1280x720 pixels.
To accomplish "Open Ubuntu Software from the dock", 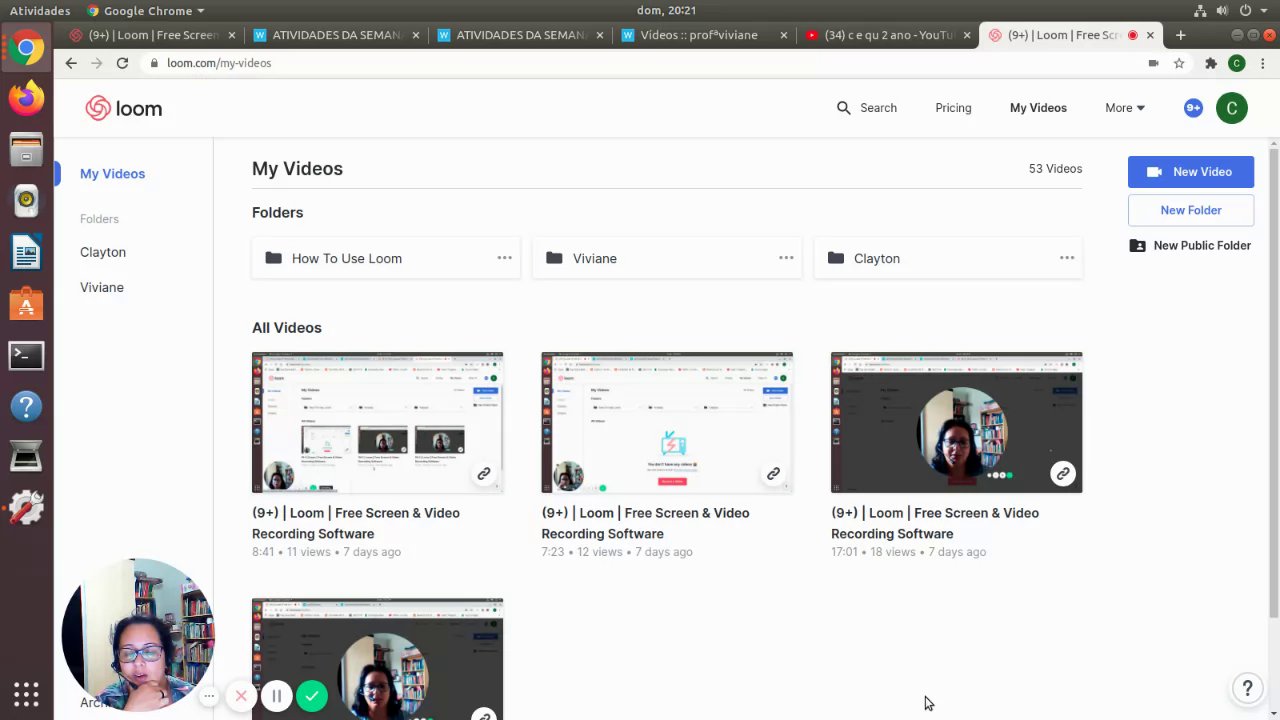I will point(26,303).
